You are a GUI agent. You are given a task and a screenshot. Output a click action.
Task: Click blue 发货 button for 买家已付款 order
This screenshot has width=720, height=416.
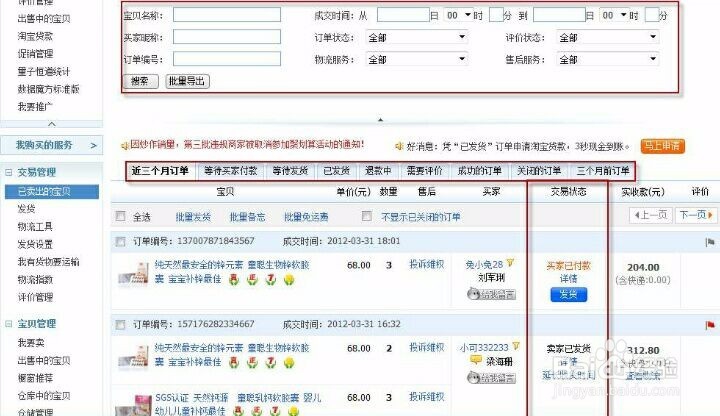[568, 294]
